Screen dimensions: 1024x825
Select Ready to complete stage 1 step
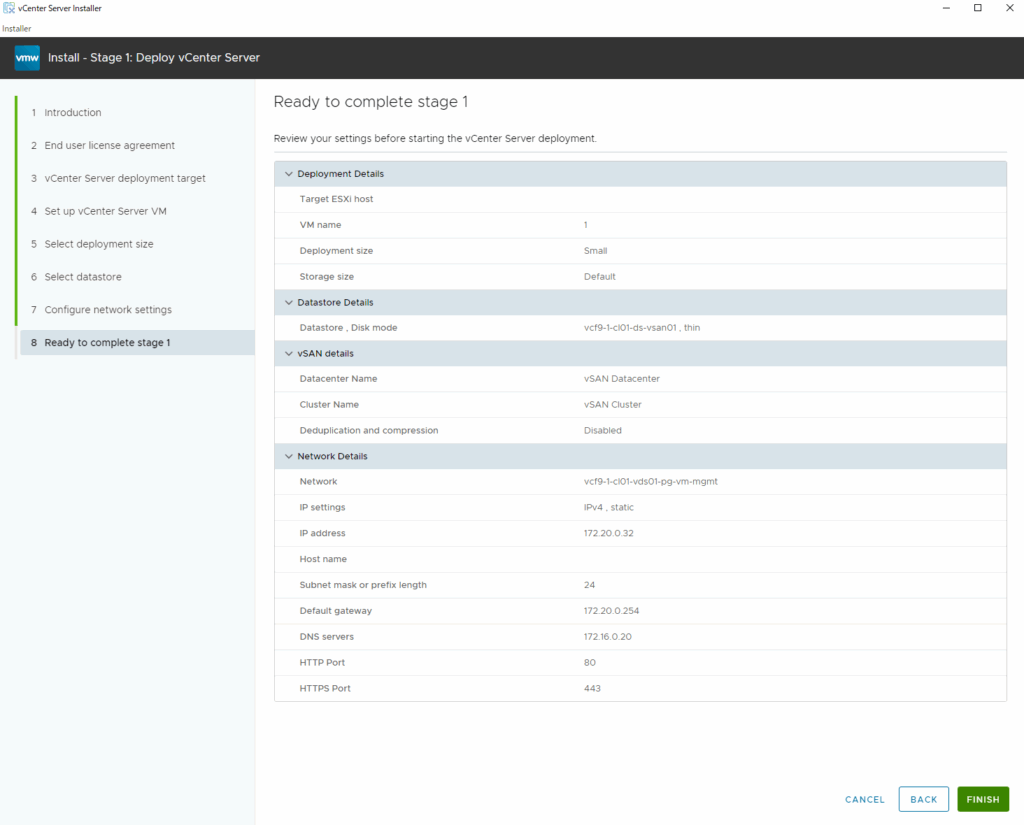(x=107, y=343)
